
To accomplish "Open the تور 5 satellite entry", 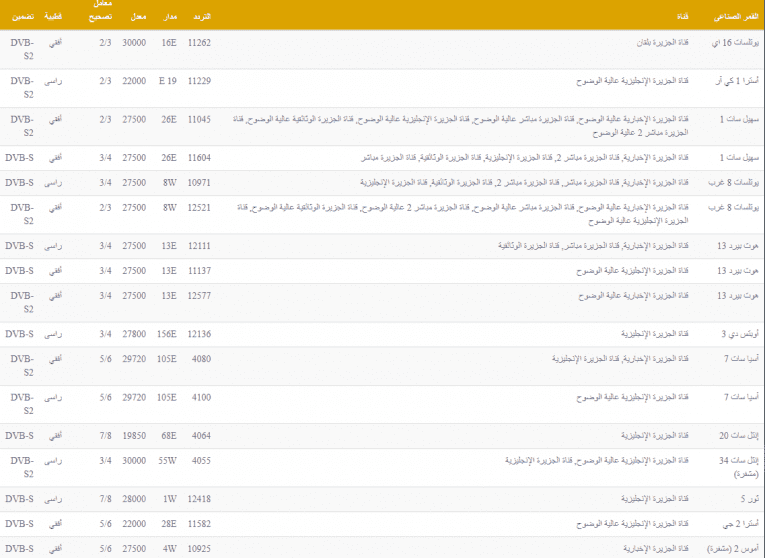I will tap(751, 499).
